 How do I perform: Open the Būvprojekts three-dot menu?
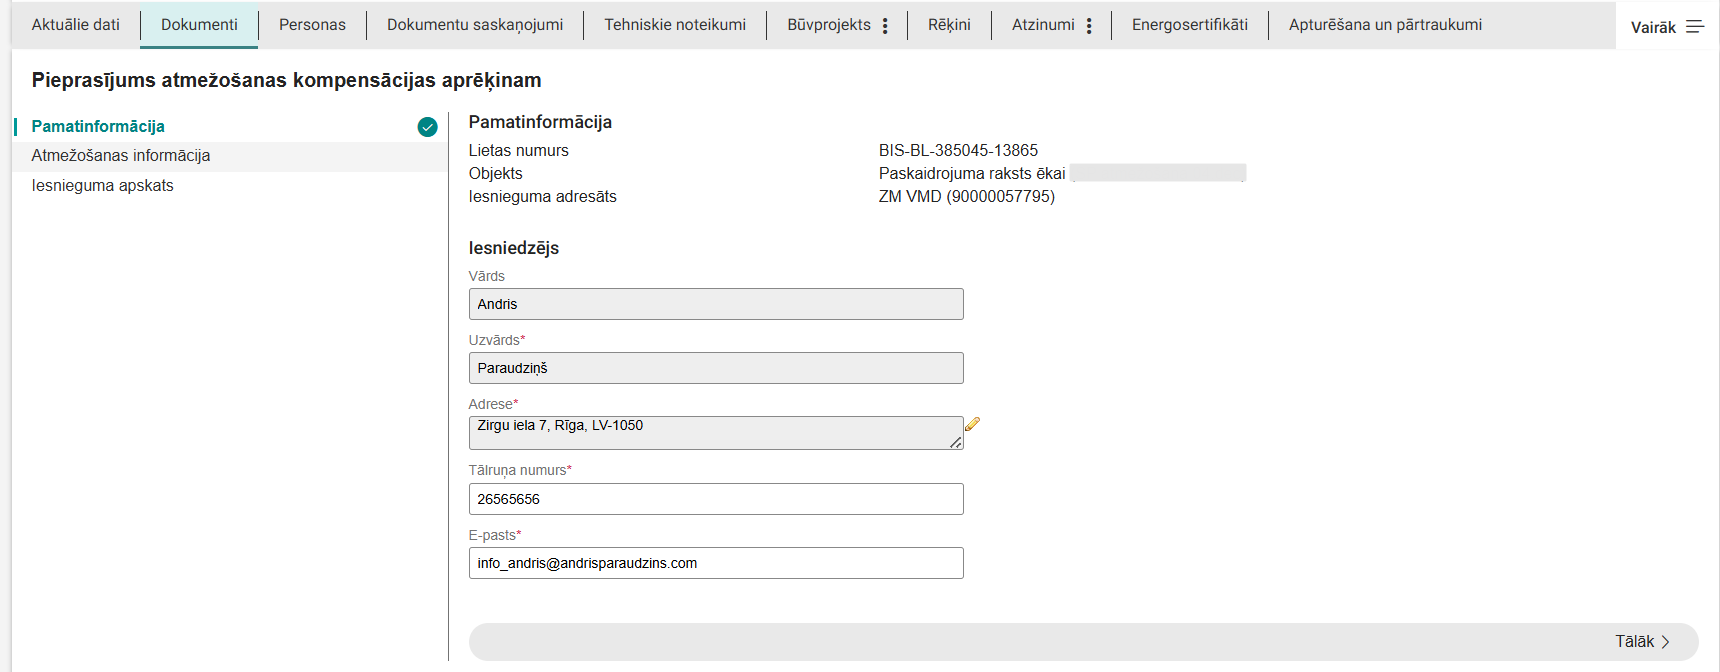[x=885, y=26]
